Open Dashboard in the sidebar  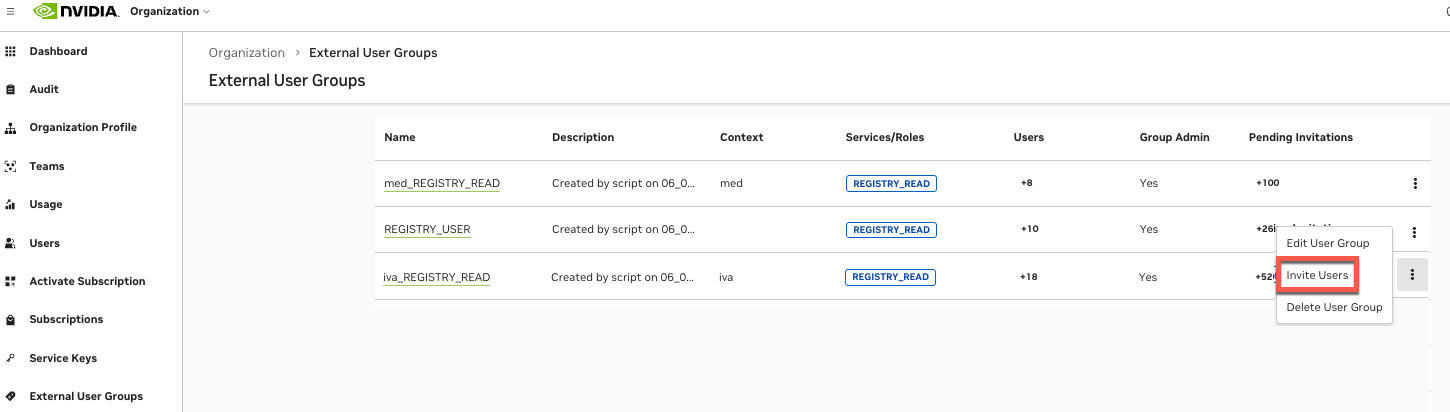58,51
